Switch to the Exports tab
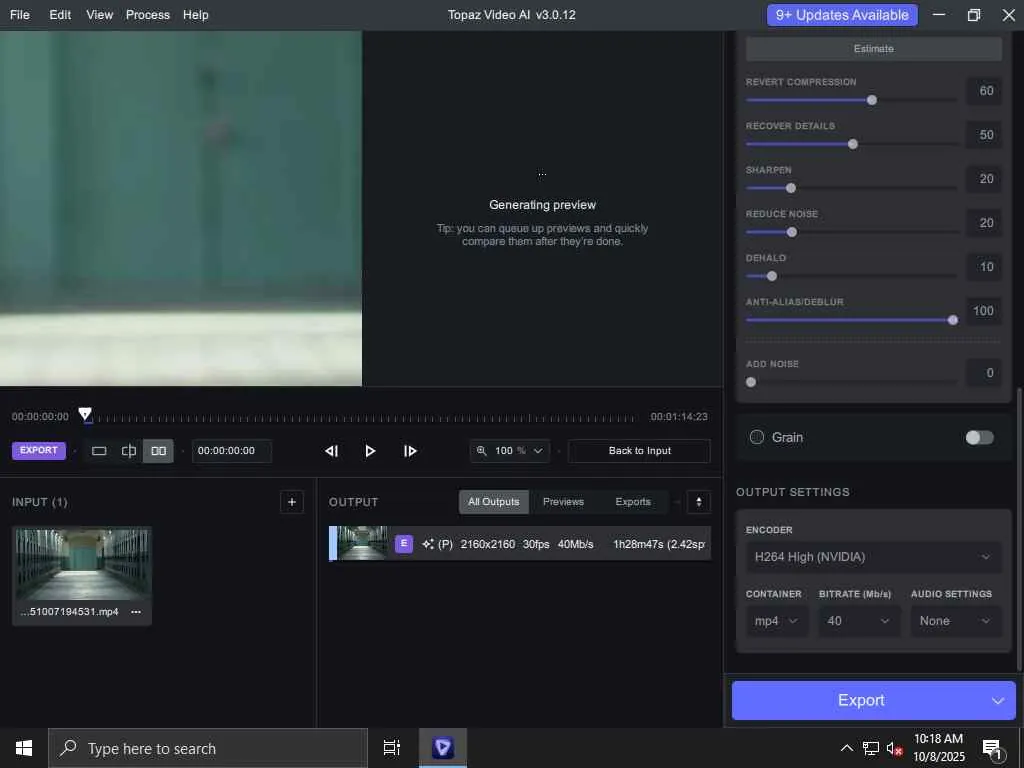This screenshot has width=1024, height=768. click(633, 502)
